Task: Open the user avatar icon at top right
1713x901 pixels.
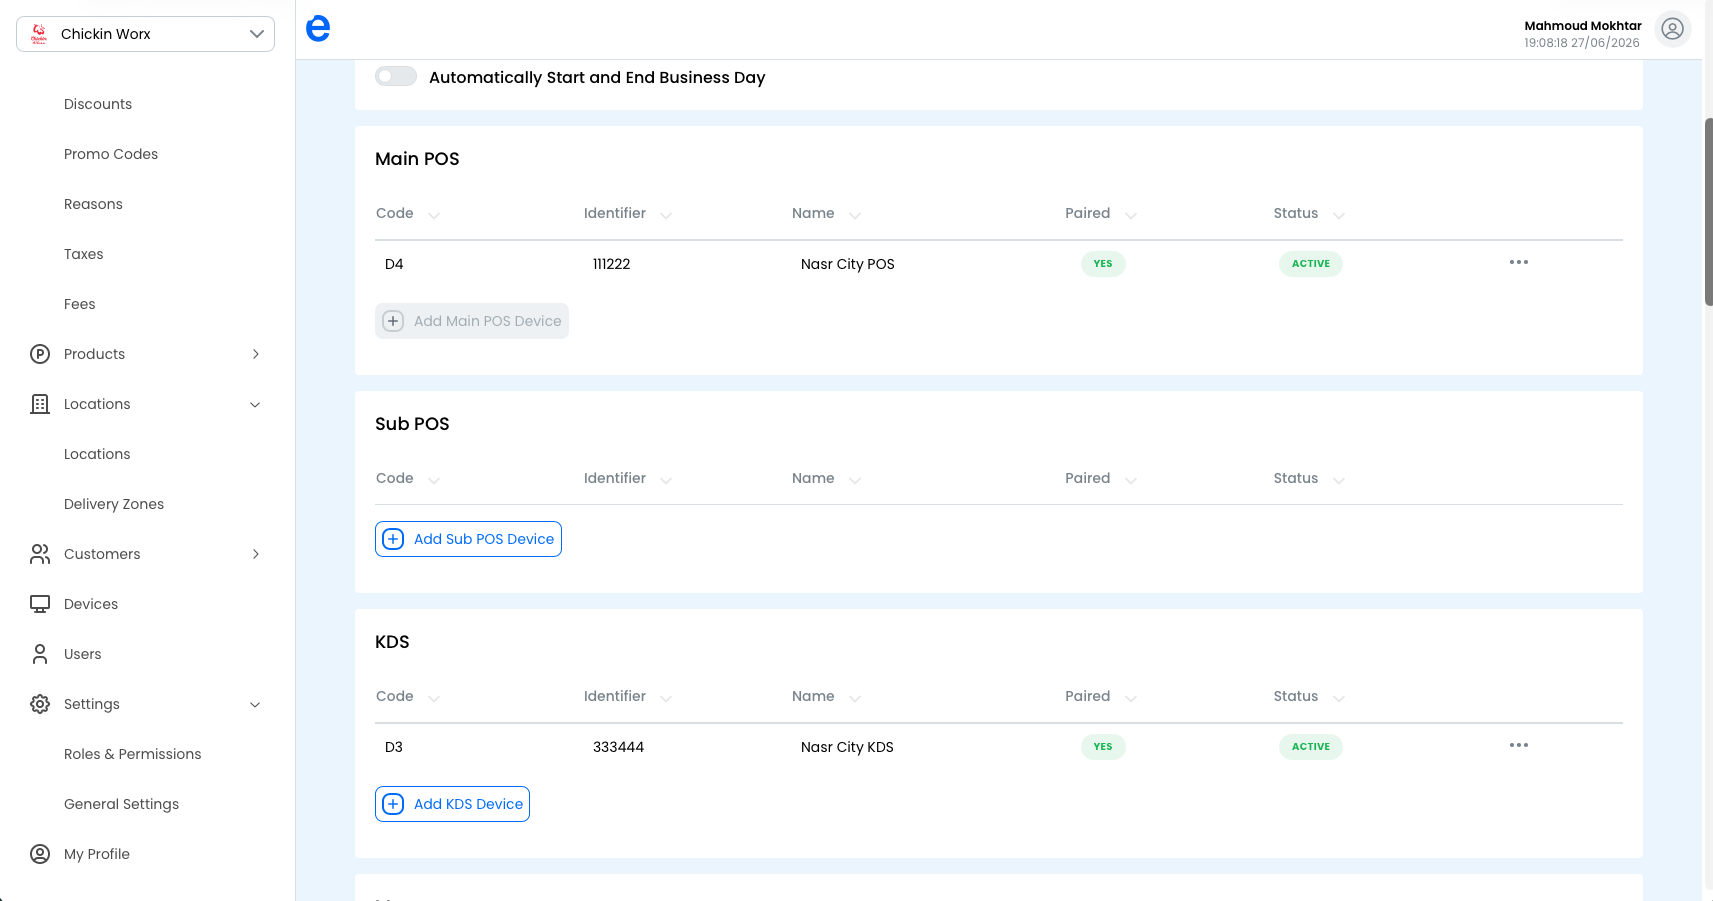Action: (x=1672, y=30)
